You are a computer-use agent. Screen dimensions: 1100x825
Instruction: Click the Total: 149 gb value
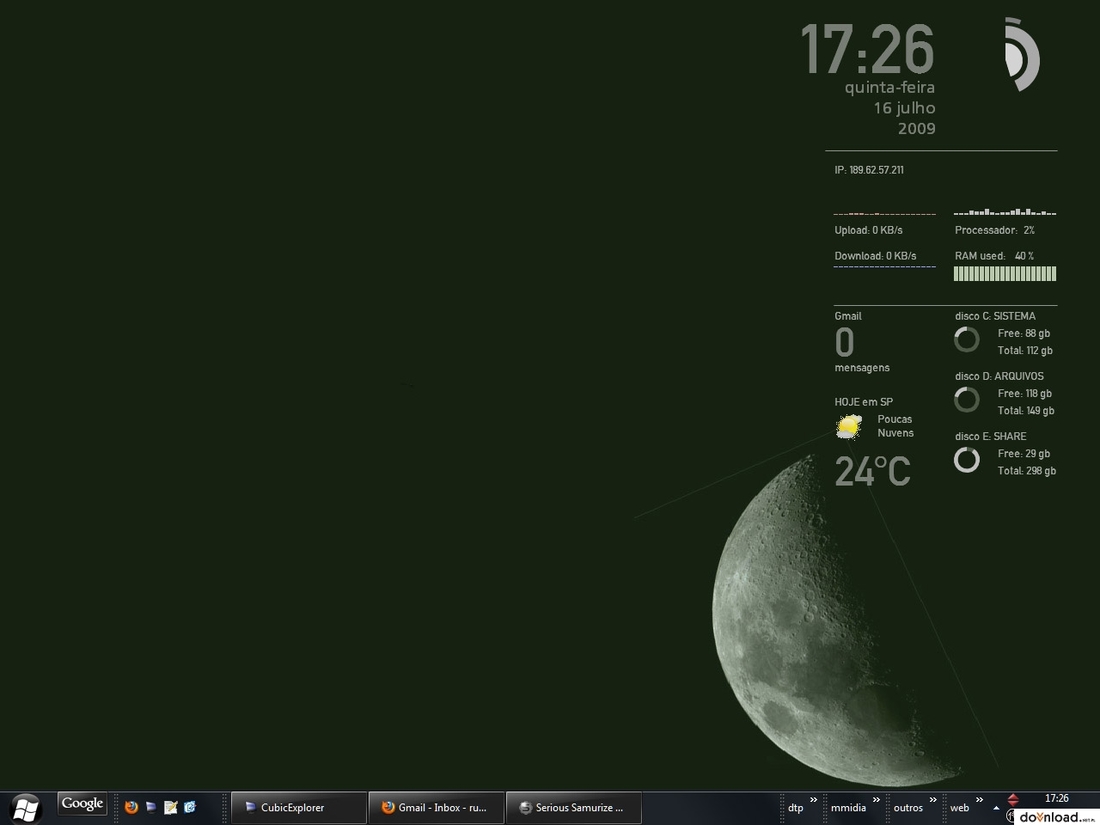point(1026,411)
